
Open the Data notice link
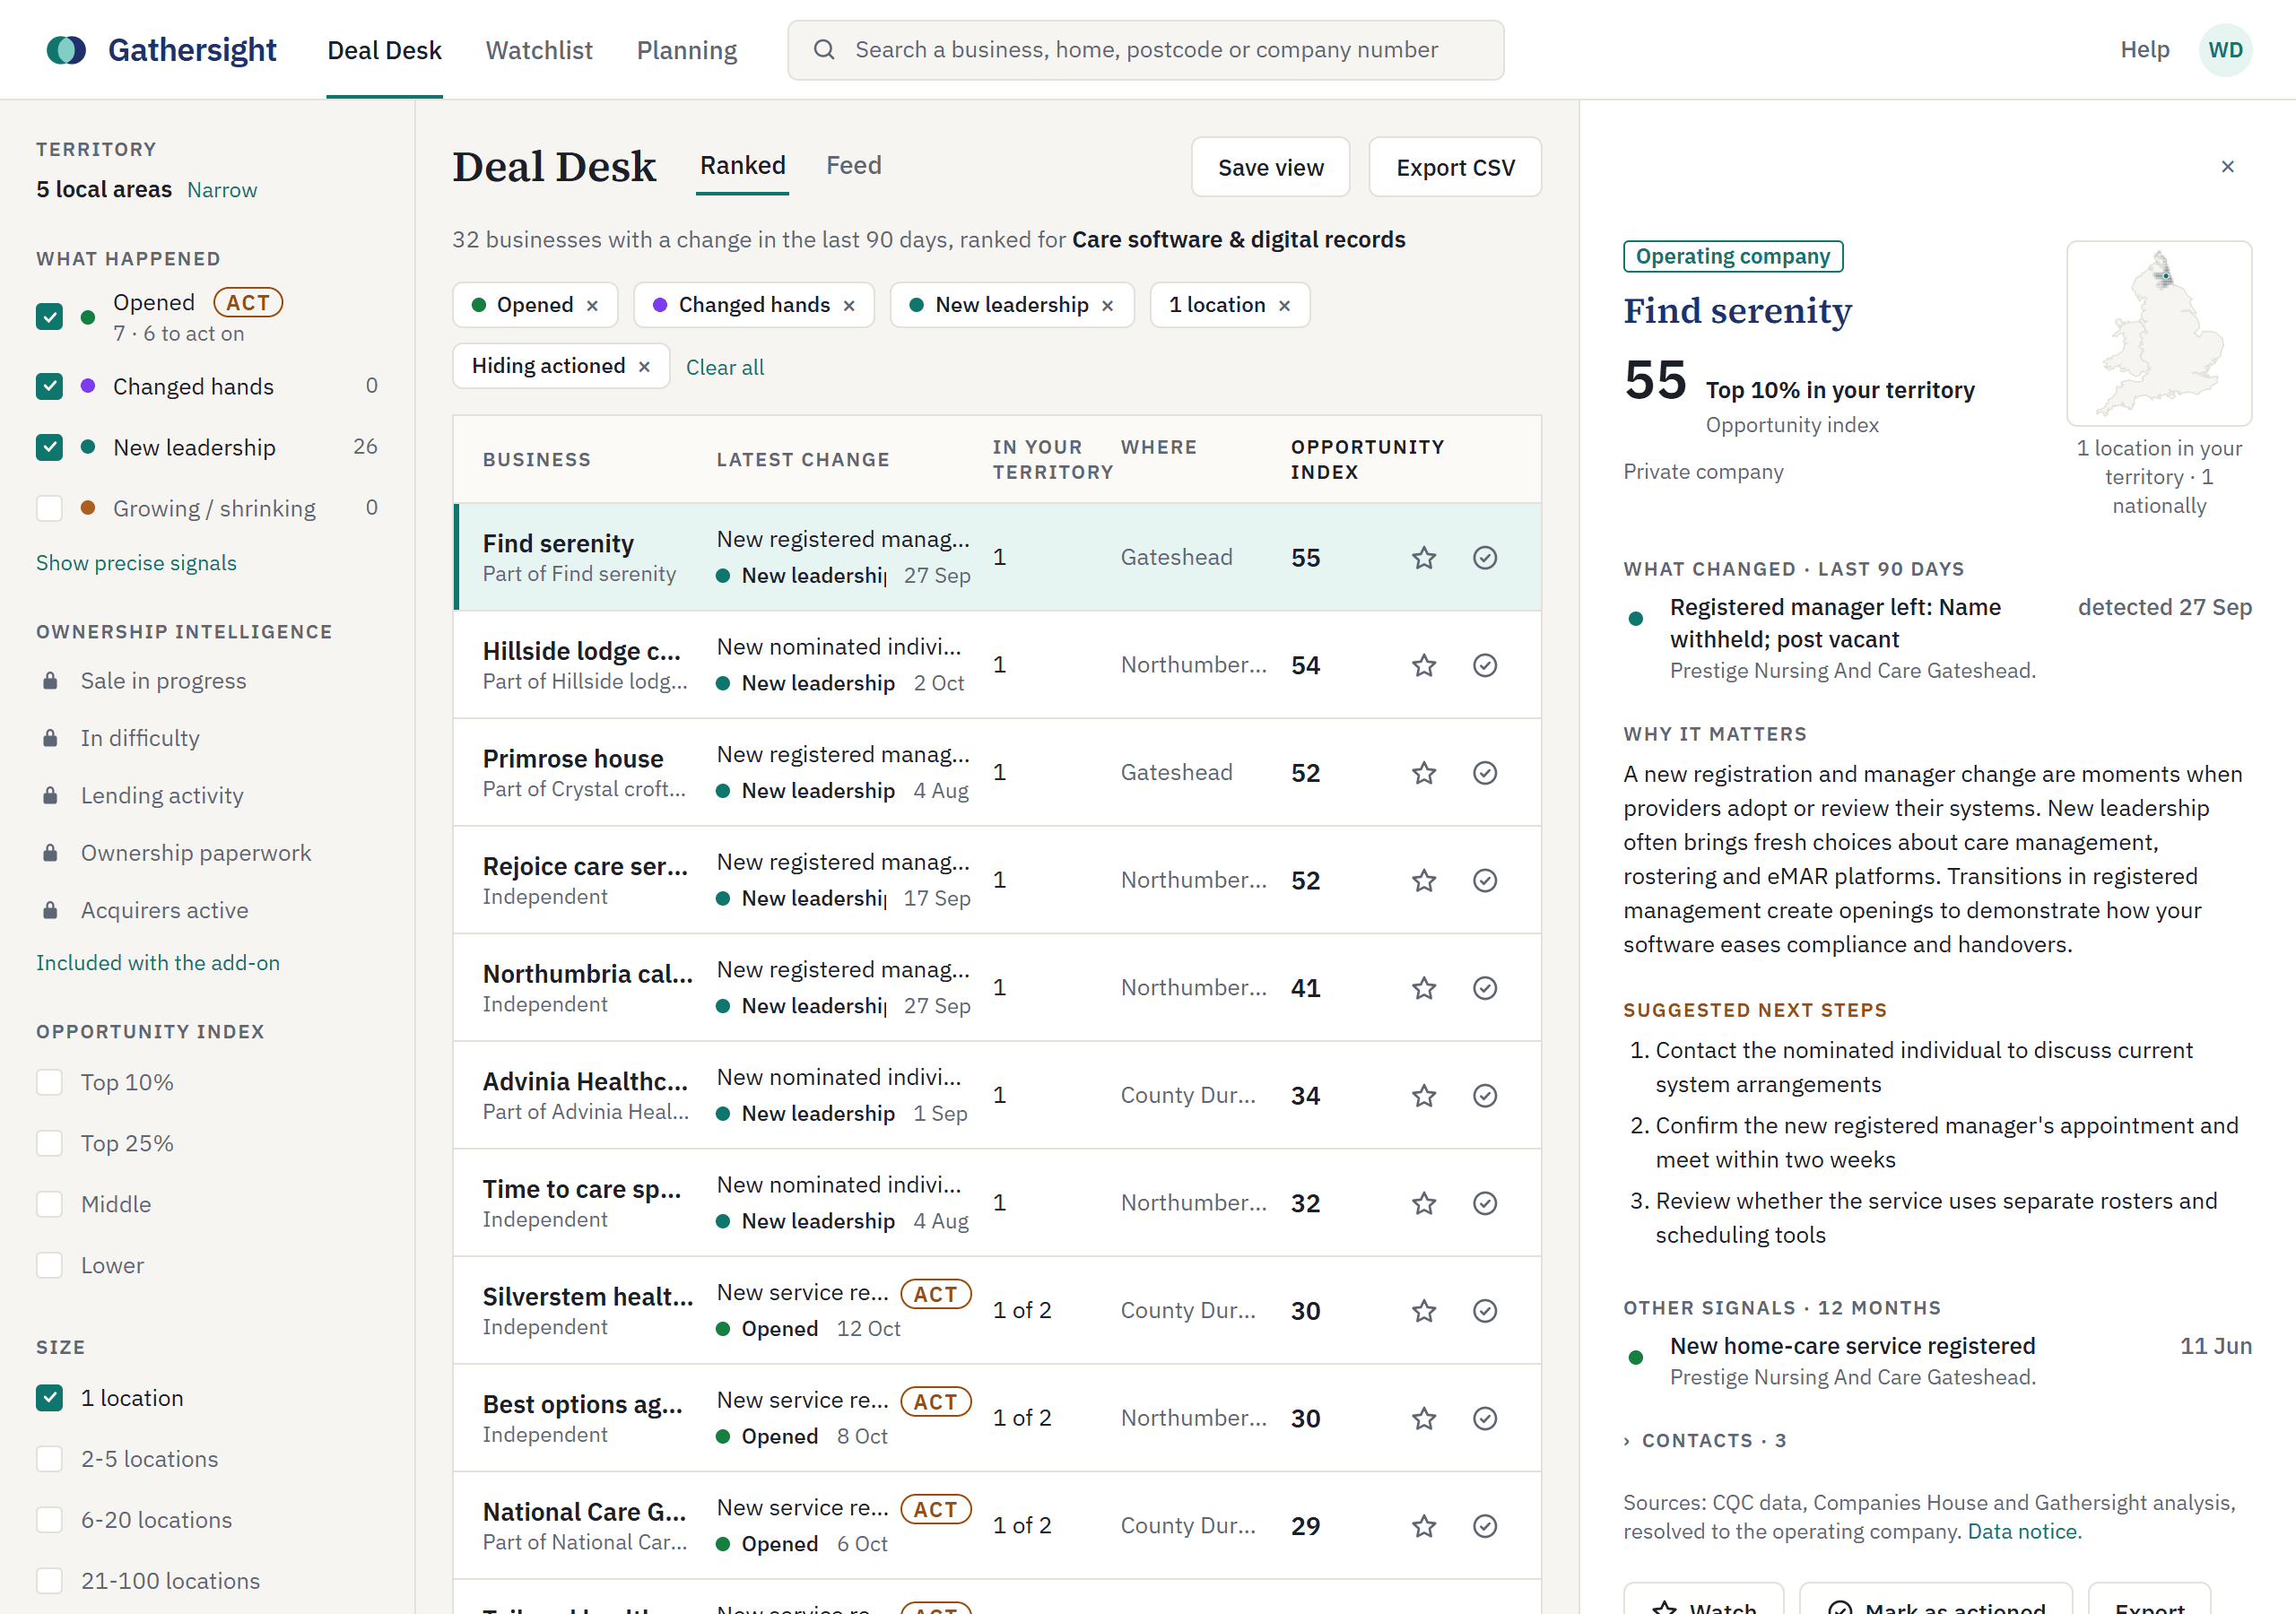pos(2022,1531)
